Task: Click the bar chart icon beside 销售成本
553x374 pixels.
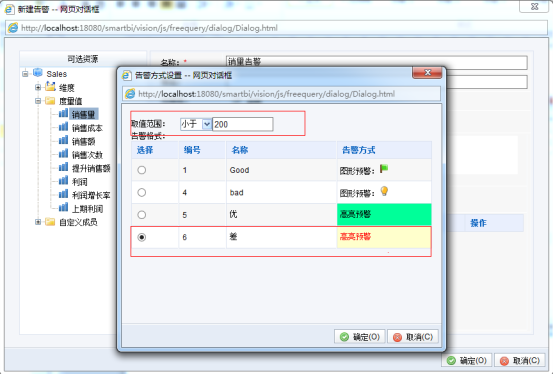Action: pos(63,127)
